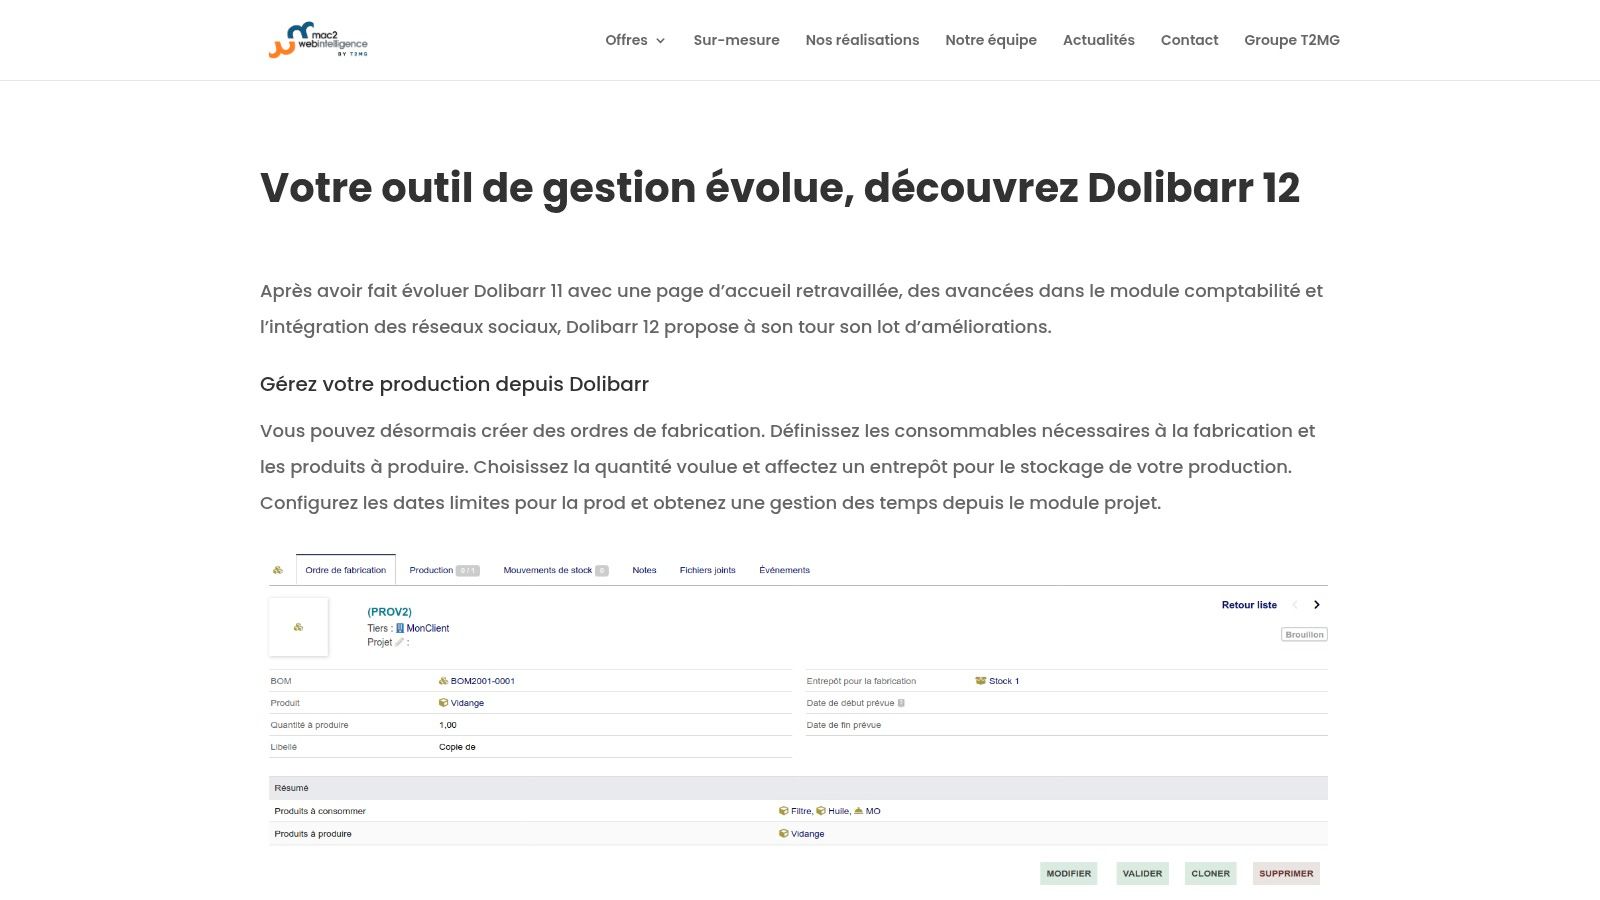Click the MonClient building icon
The width and height of the screenshot is (1600, 900).
(400, 628)
